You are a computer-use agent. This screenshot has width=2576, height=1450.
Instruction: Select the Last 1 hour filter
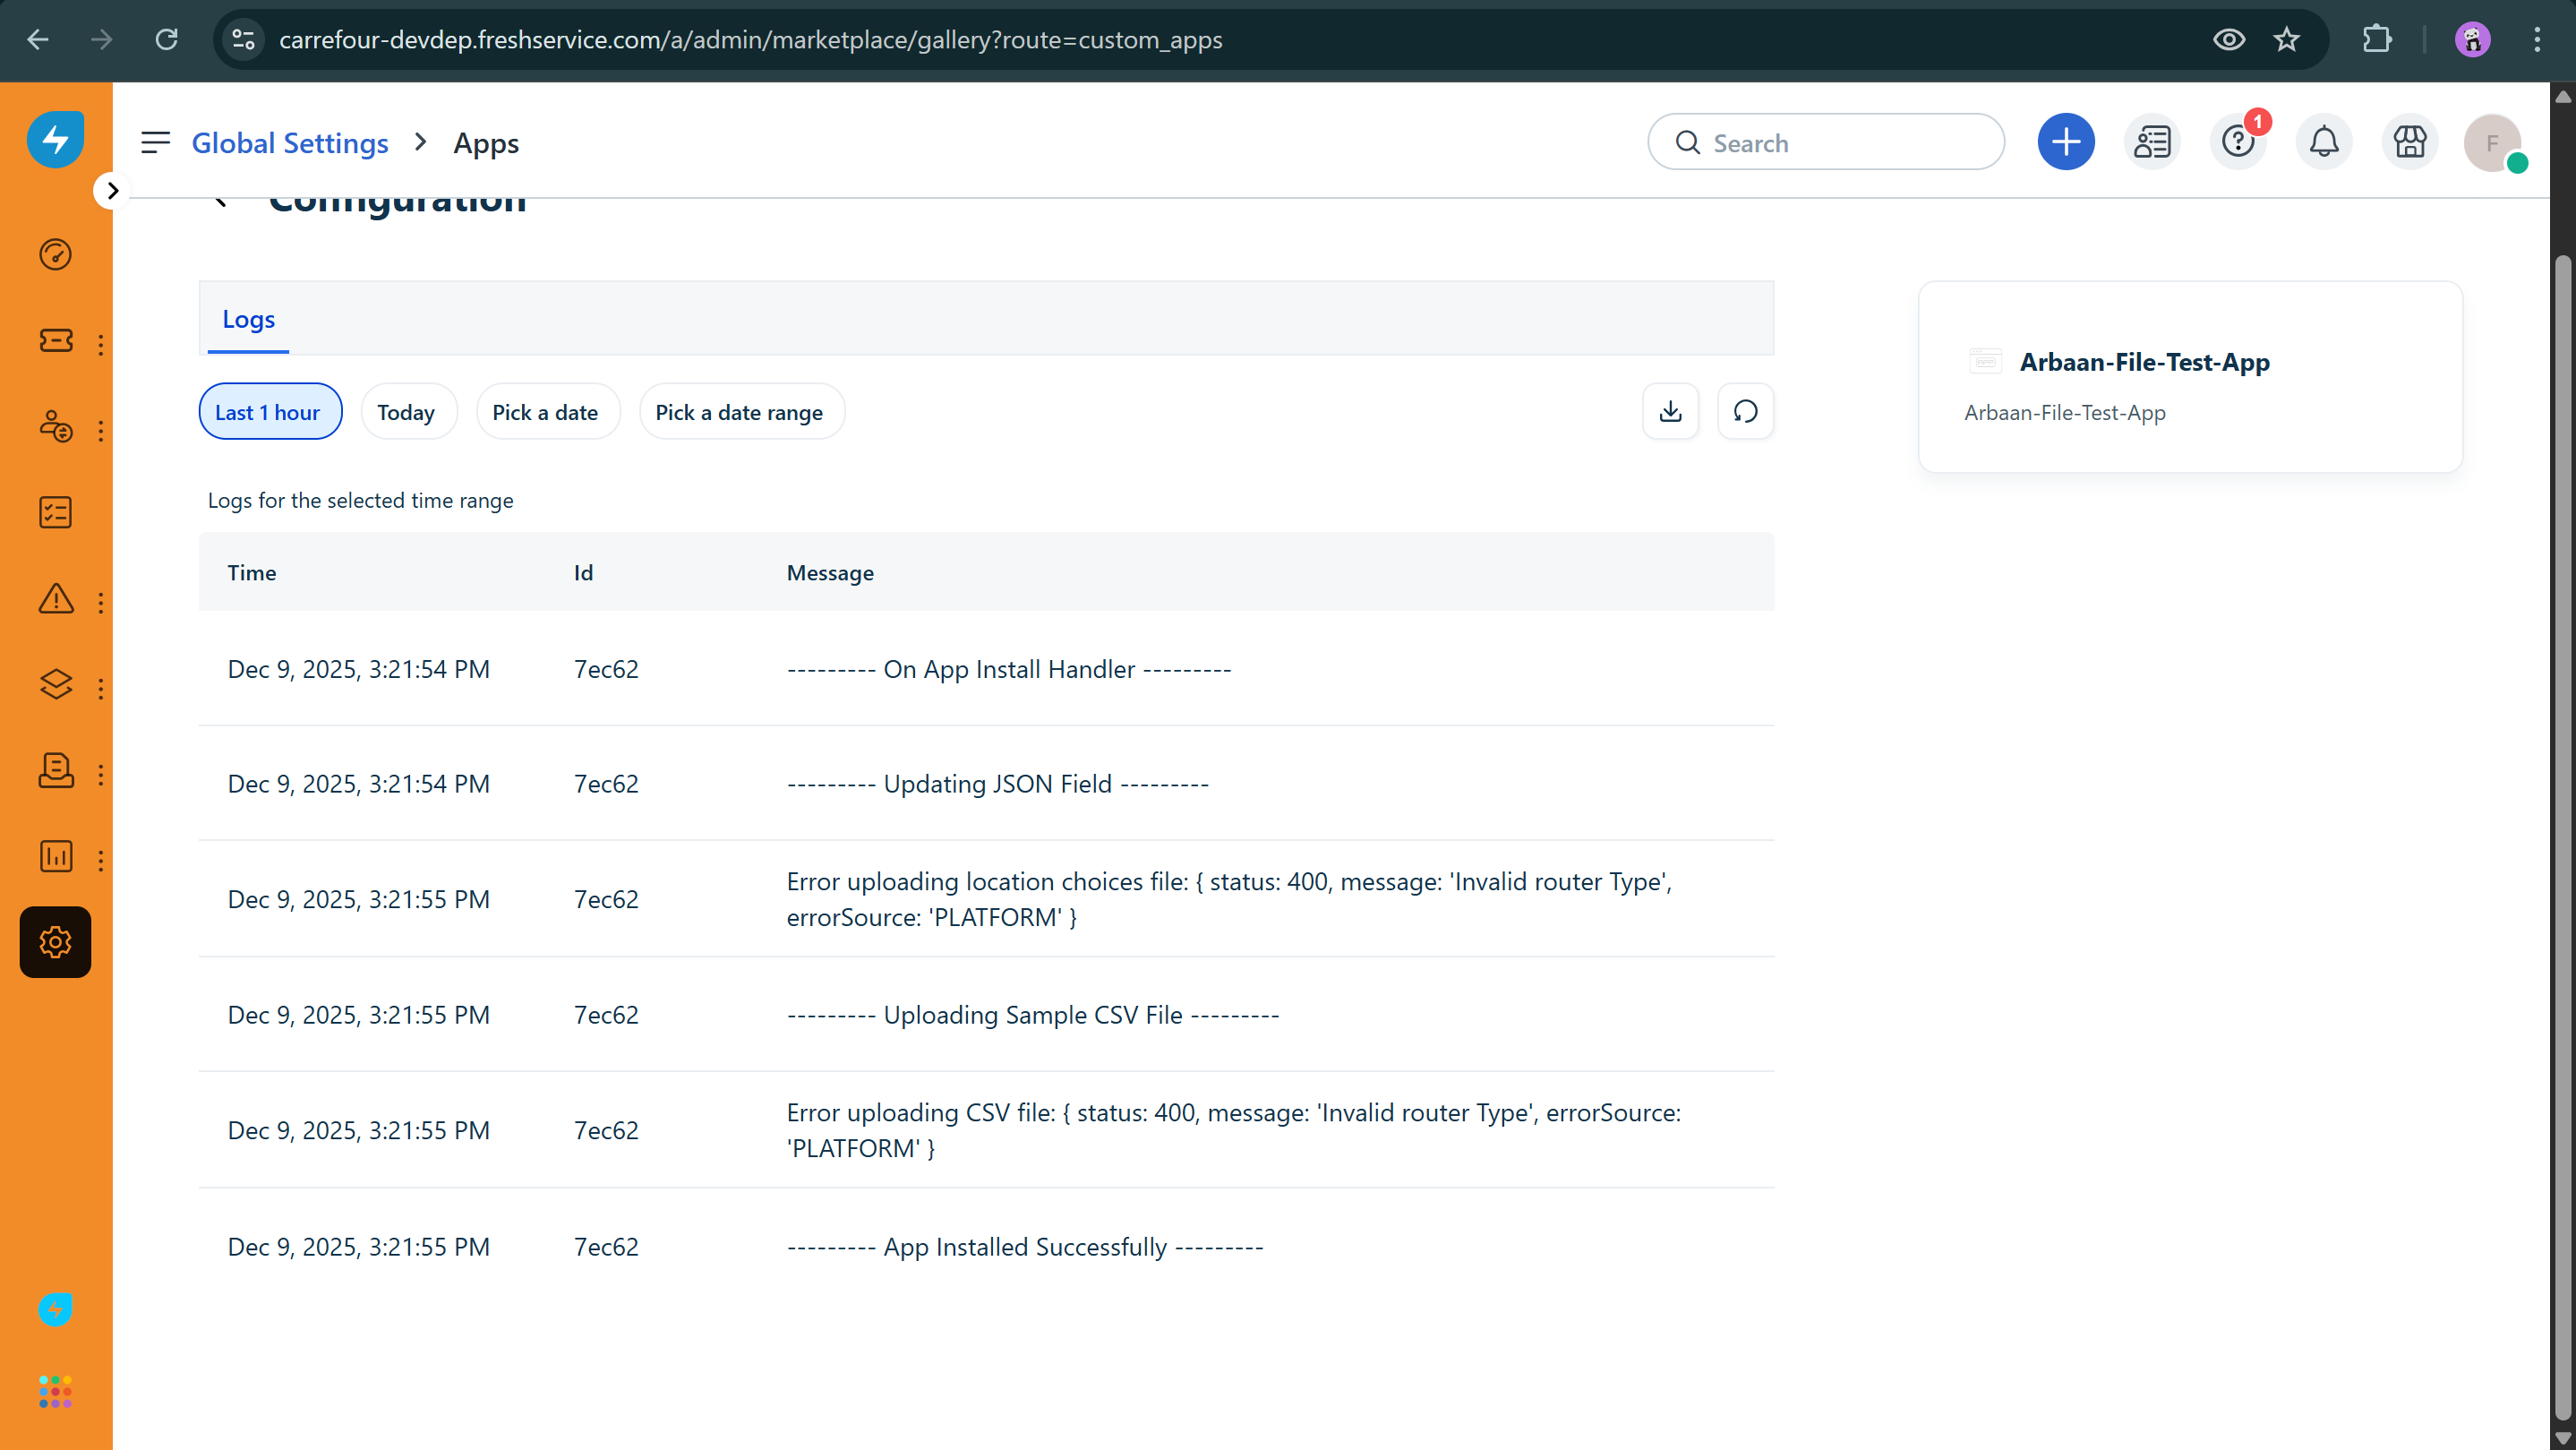click(x=269, y=412)
